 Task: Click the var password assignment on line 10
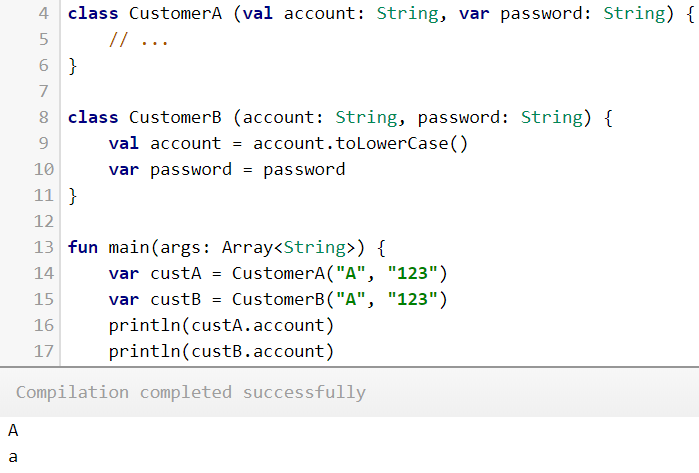click(227, 170)
